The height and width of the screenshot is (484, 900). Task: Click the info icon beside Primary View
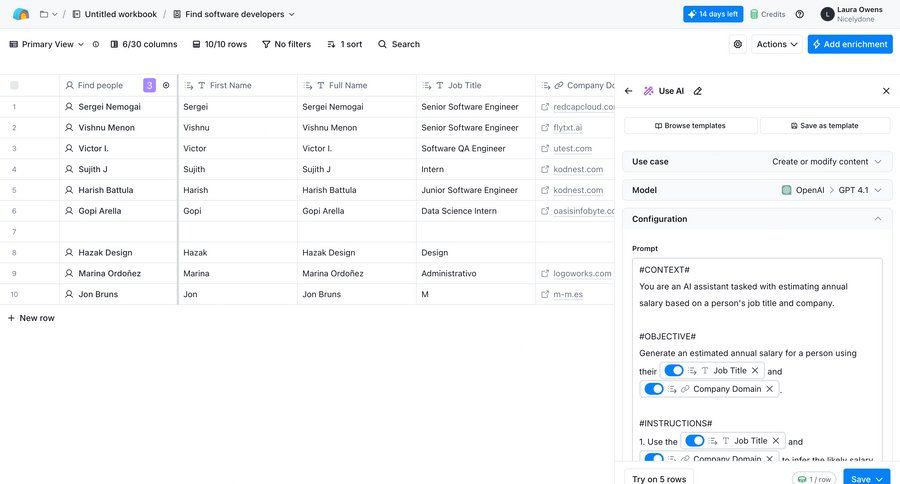point(96,44)
